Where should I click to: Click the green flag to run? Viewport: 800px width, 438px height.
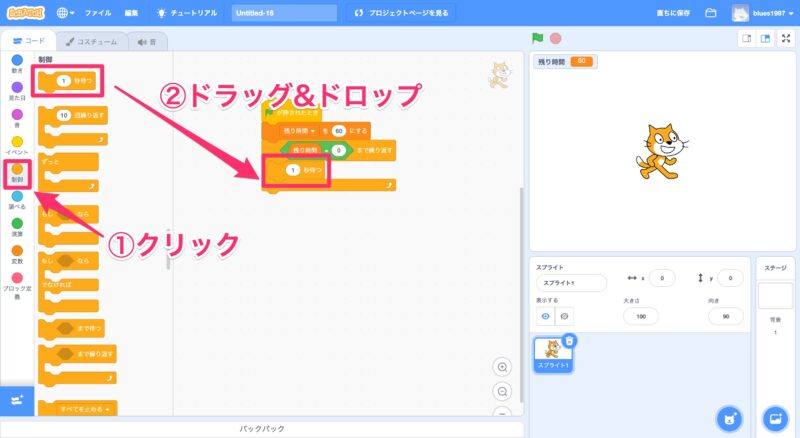[538, 38]
